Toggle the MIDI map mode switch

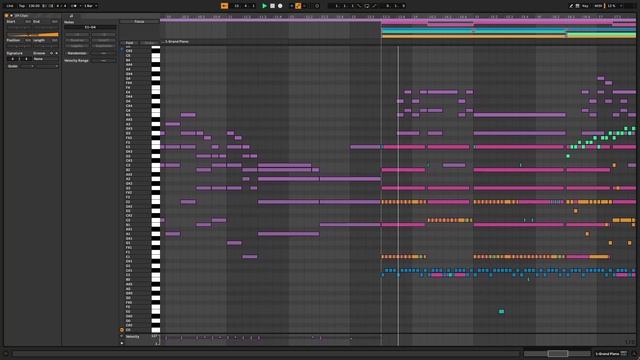tap(598, 6)
